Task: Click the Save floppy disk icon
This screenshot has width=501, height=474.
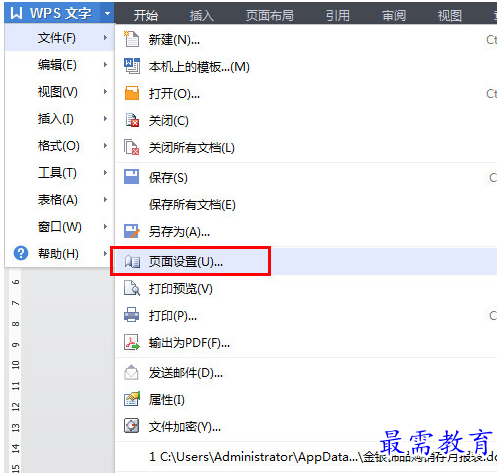Action: pyautogui.click(x=131, y=177)
